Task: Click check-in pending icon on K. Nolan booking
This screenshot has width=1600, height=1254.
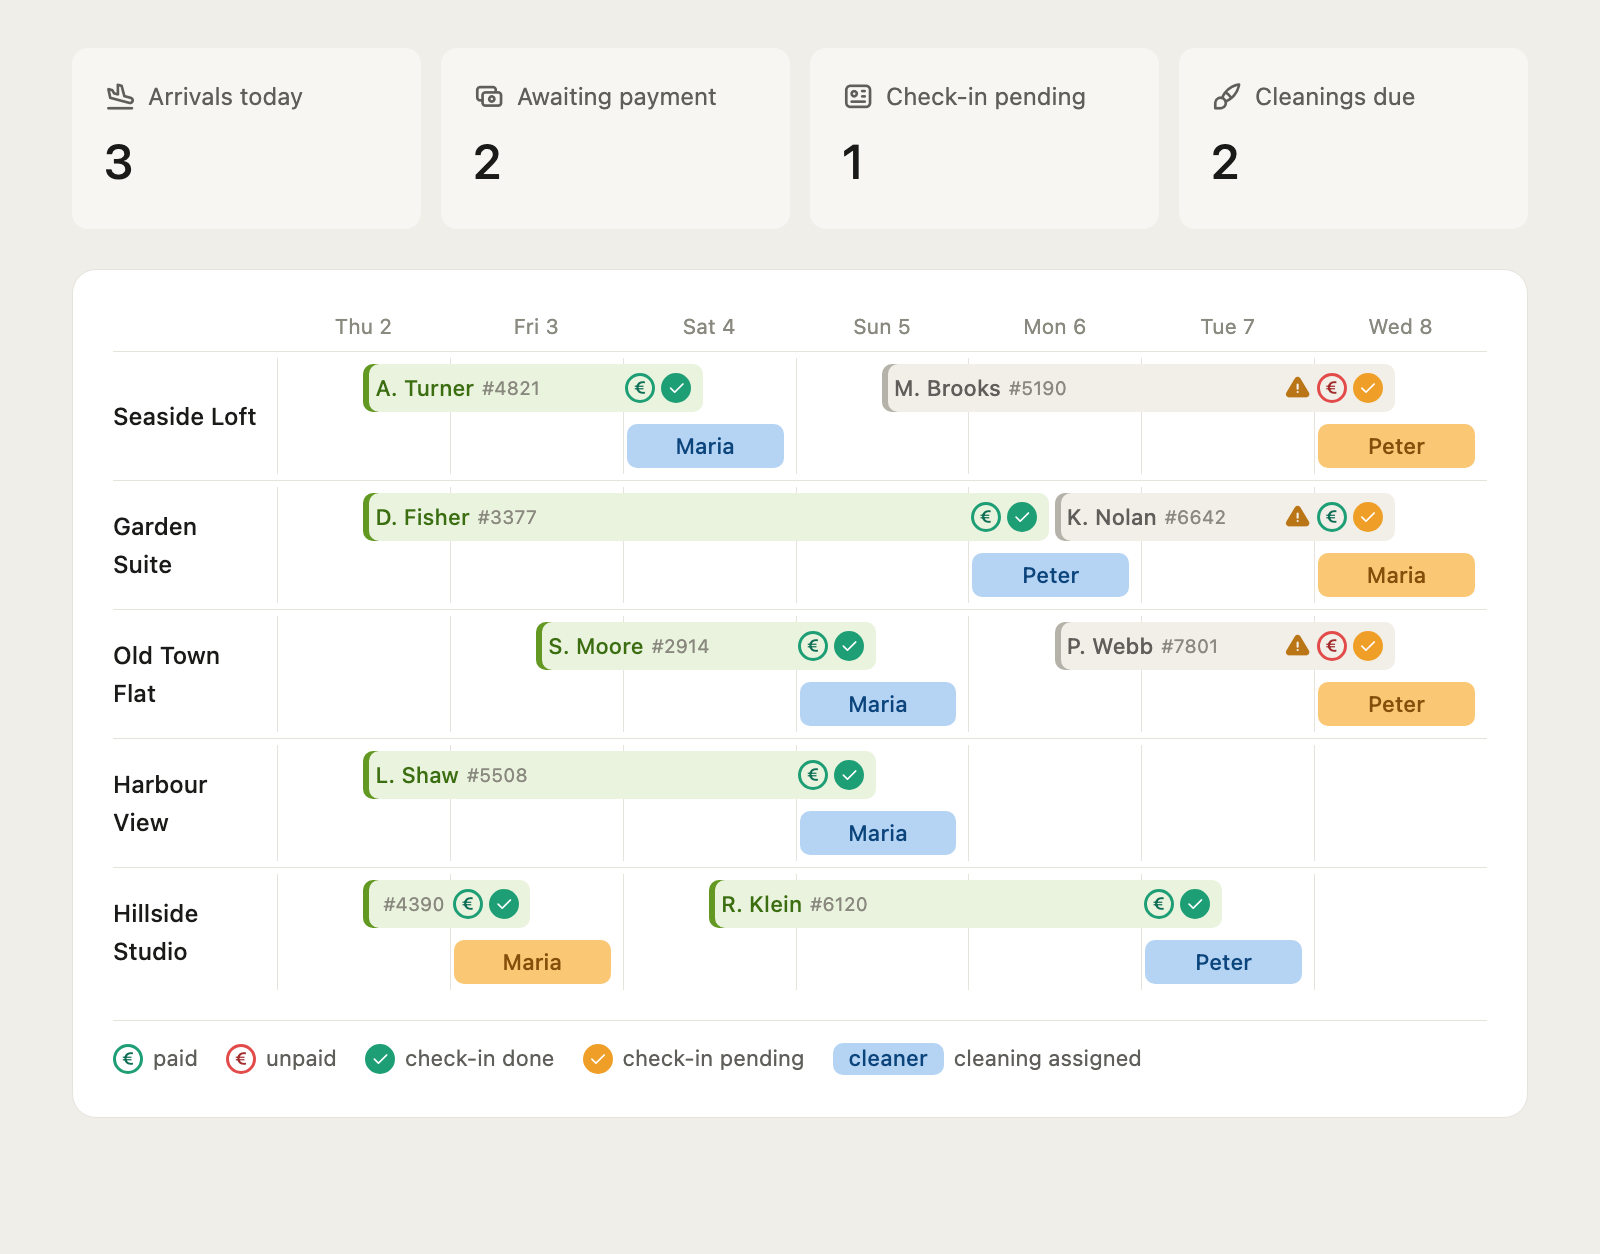Action: [1368, 516]
